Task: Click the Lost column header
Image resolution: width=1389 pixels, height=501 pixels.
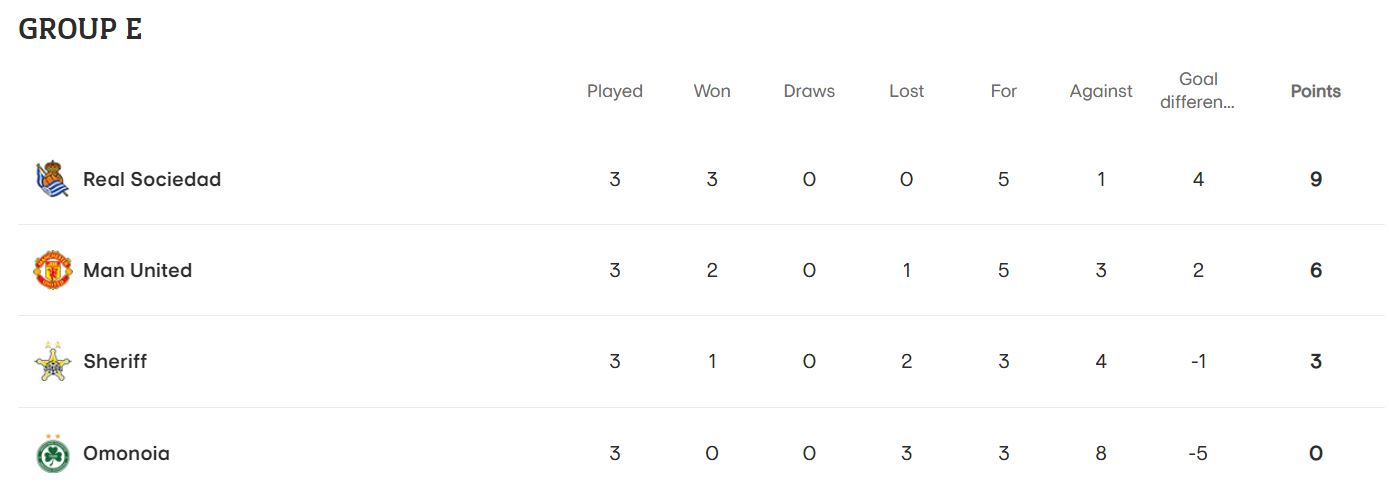Action: pyautogui.click(x=907, y=91)
